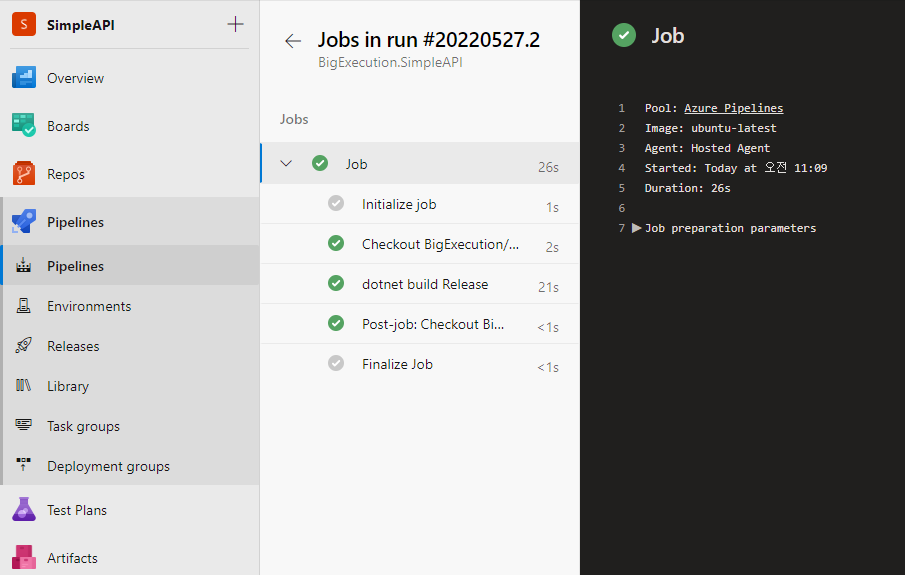Image resolution: width=905 pixels, height=575 pixels.
Task: Click the 'Job' heading in the log panel
Action: [668, 36]
